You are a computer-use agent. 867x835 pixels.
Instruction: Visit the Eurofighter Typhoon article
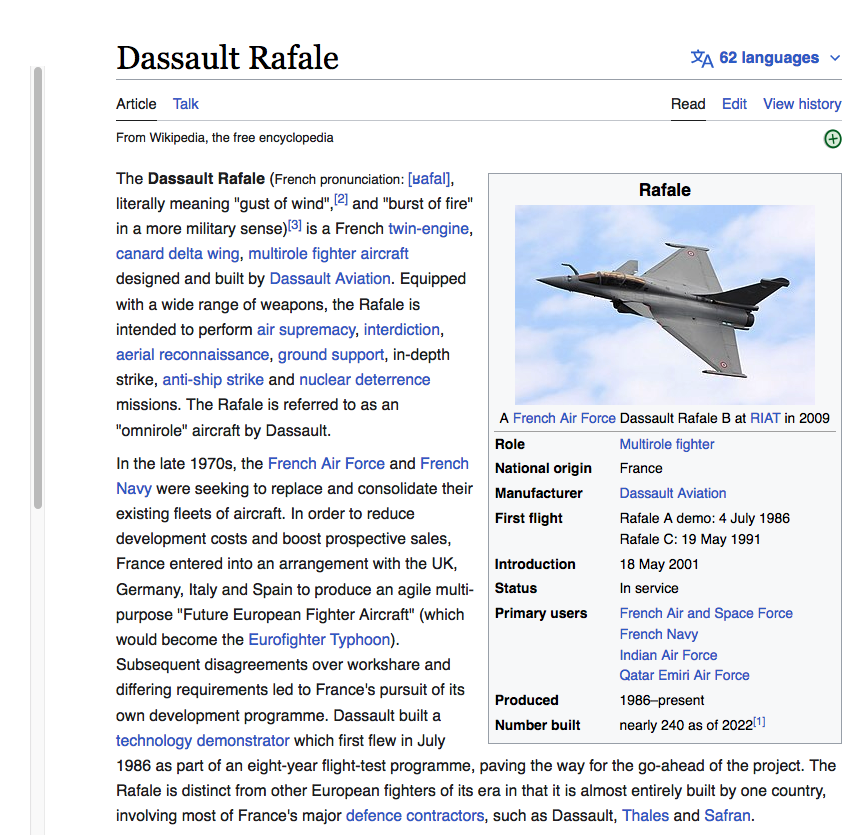319,640
